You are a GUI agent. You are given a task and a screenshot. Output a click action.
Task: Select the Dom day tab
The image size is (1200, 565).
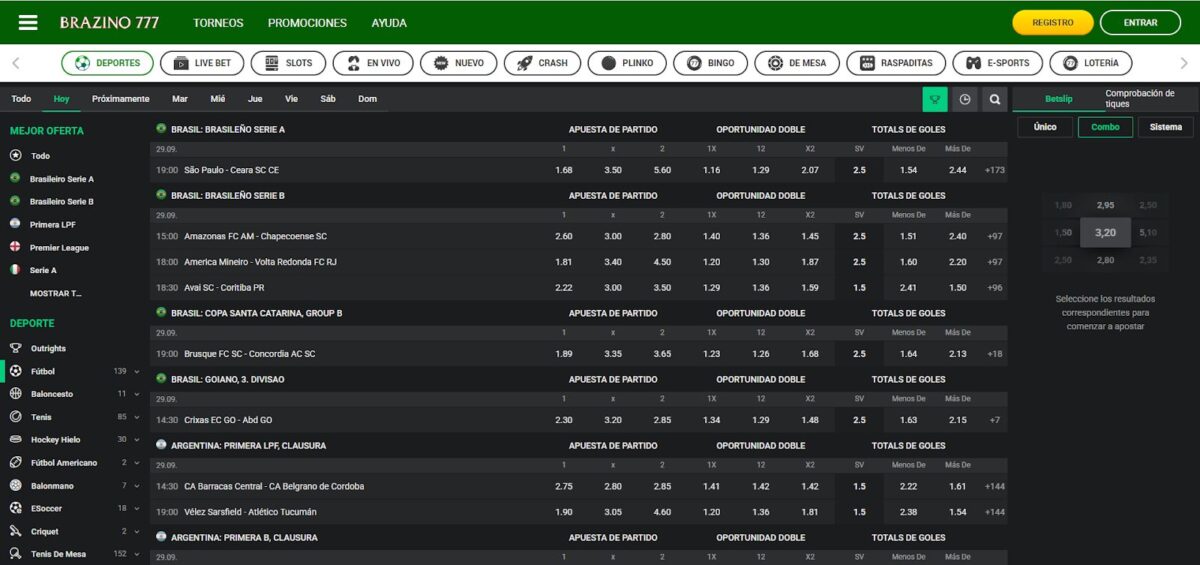[367, 99]
